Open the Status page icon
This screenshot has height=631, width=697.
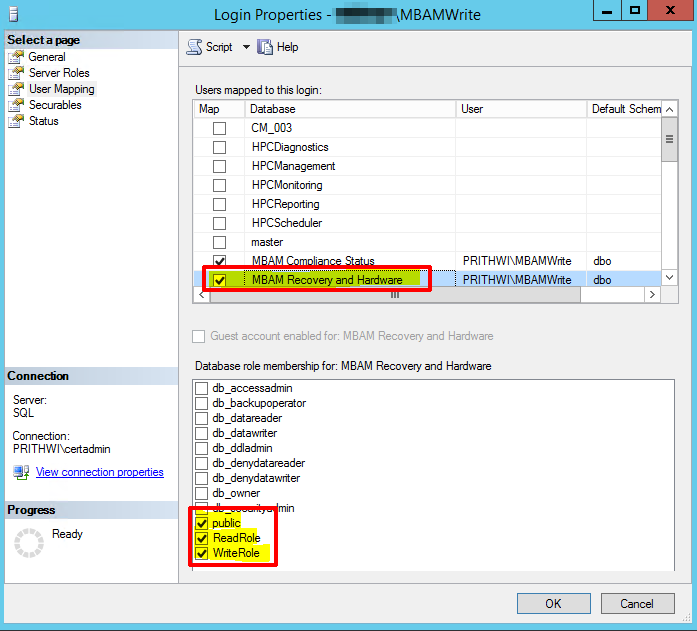(16, 121)
